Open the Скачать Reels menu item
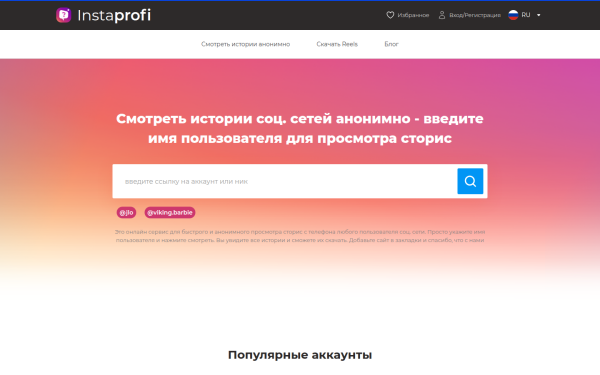The image size is (600, 375). [x=337, y=44]
